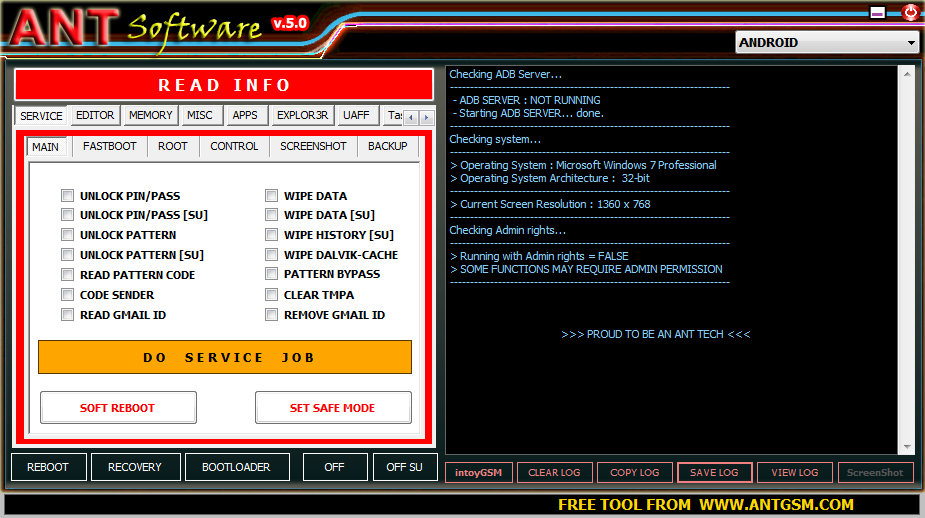Check the UNLOCK PATTERN option

coord(67,235)
